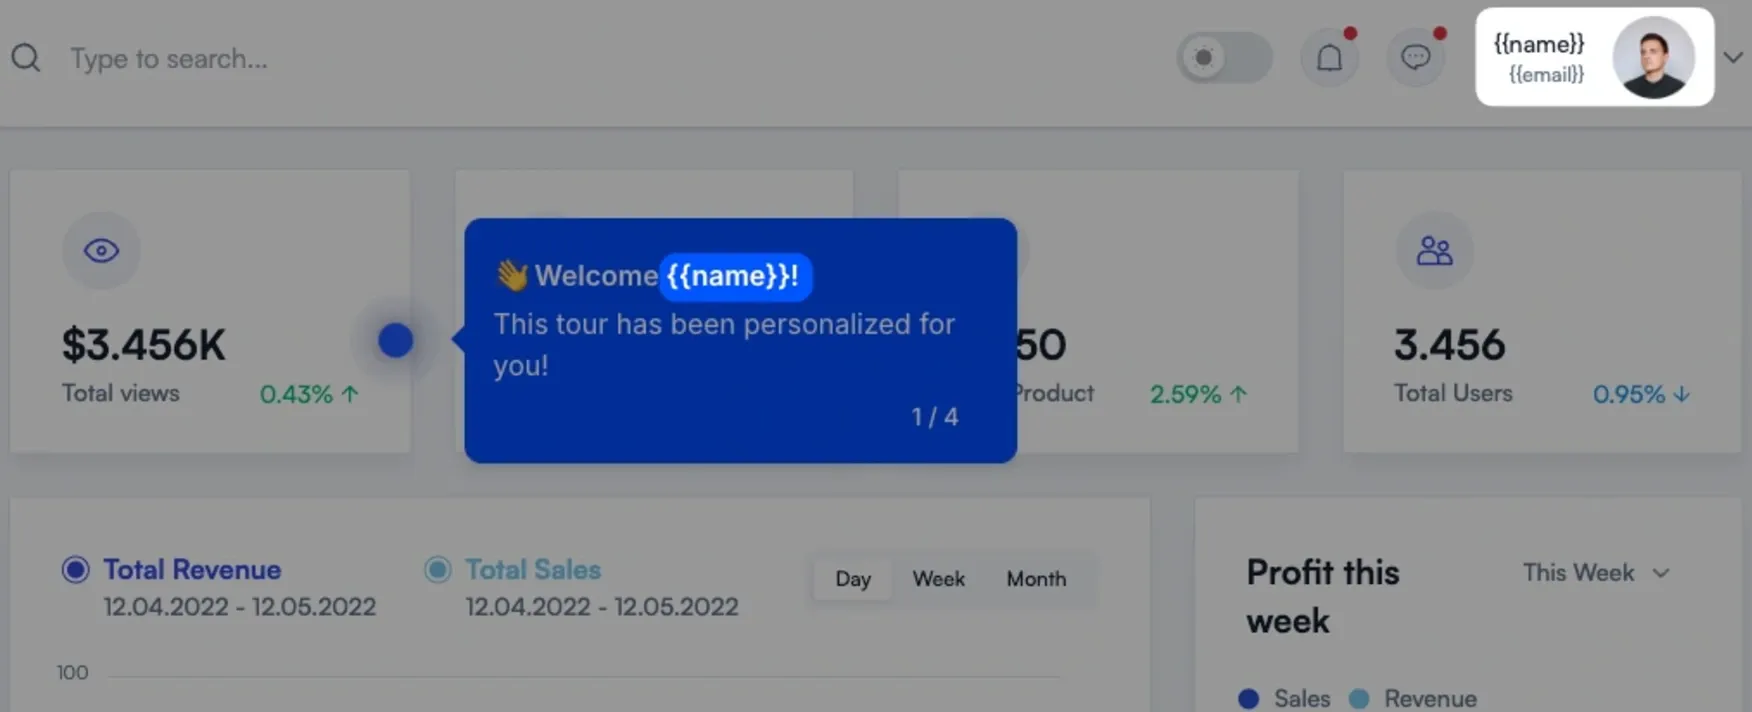Click the waving hand emoji in tour
Image resolution: width=1752 pixels, height=712 pixels.
point(512,275)
